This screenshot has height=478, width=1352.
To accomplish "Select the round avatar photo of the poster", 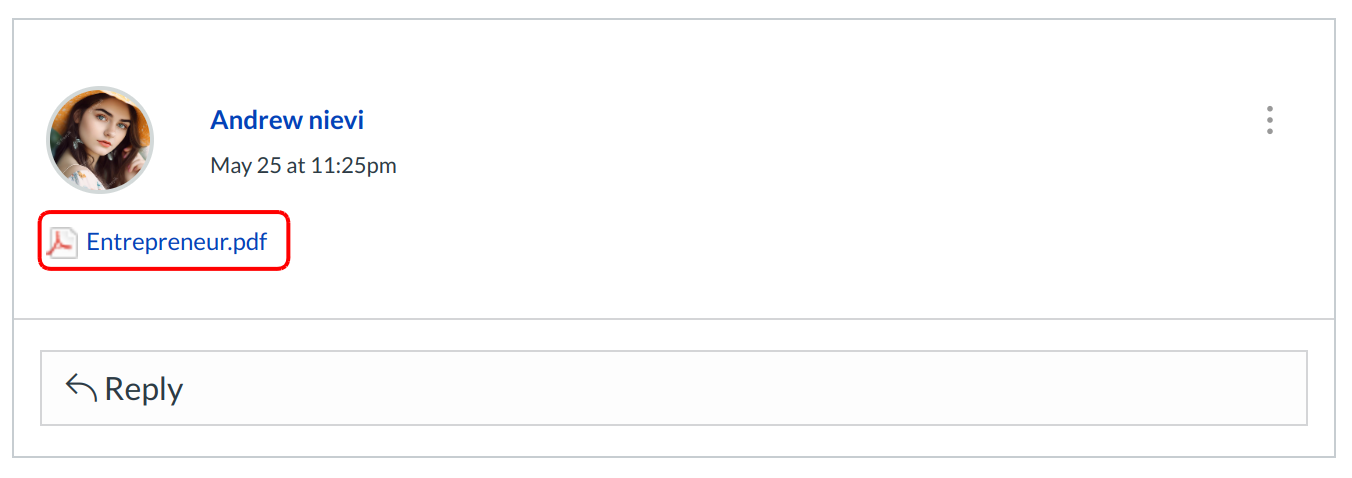I will pyautogui.click(x=100, y=139).
